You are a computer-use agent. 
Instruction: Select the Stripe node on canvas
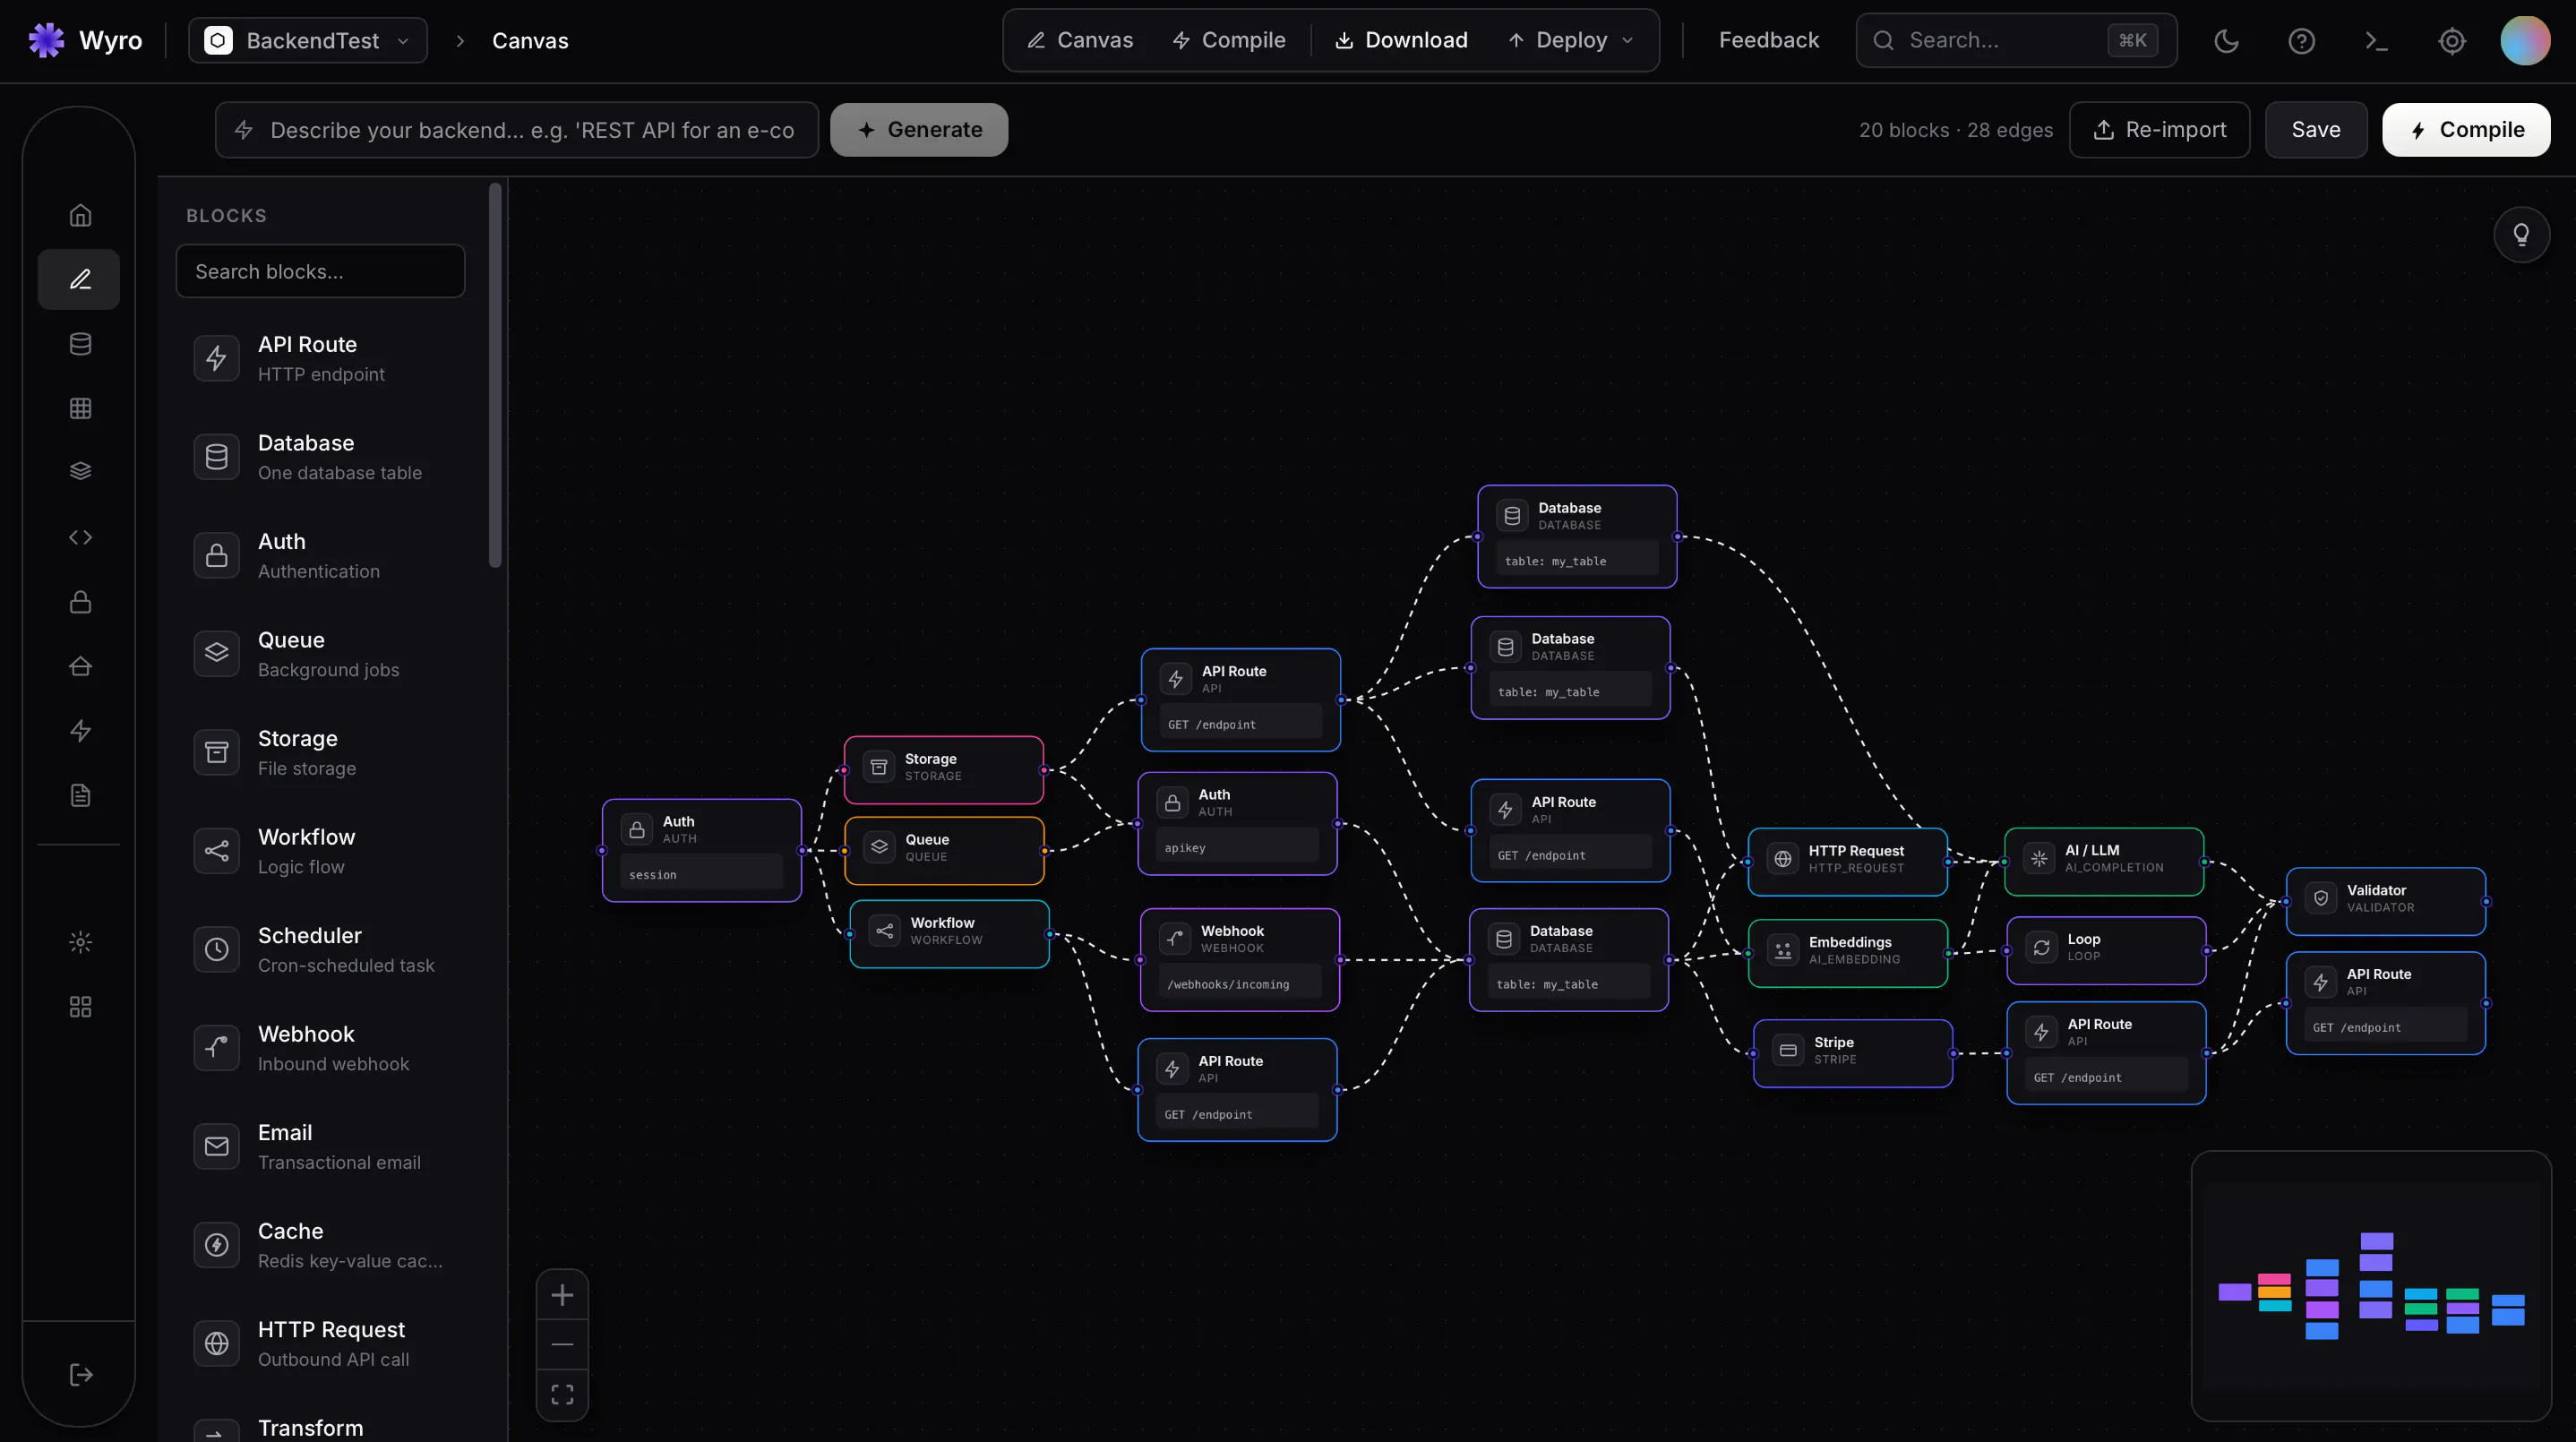coord(1852,1053)
